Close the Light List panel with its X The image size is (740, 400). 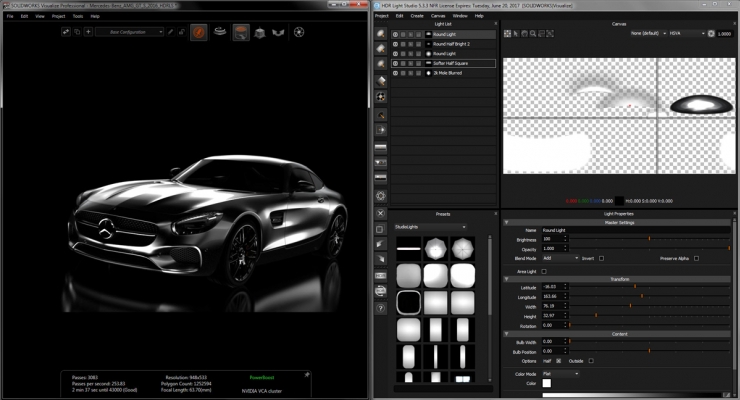496,24
